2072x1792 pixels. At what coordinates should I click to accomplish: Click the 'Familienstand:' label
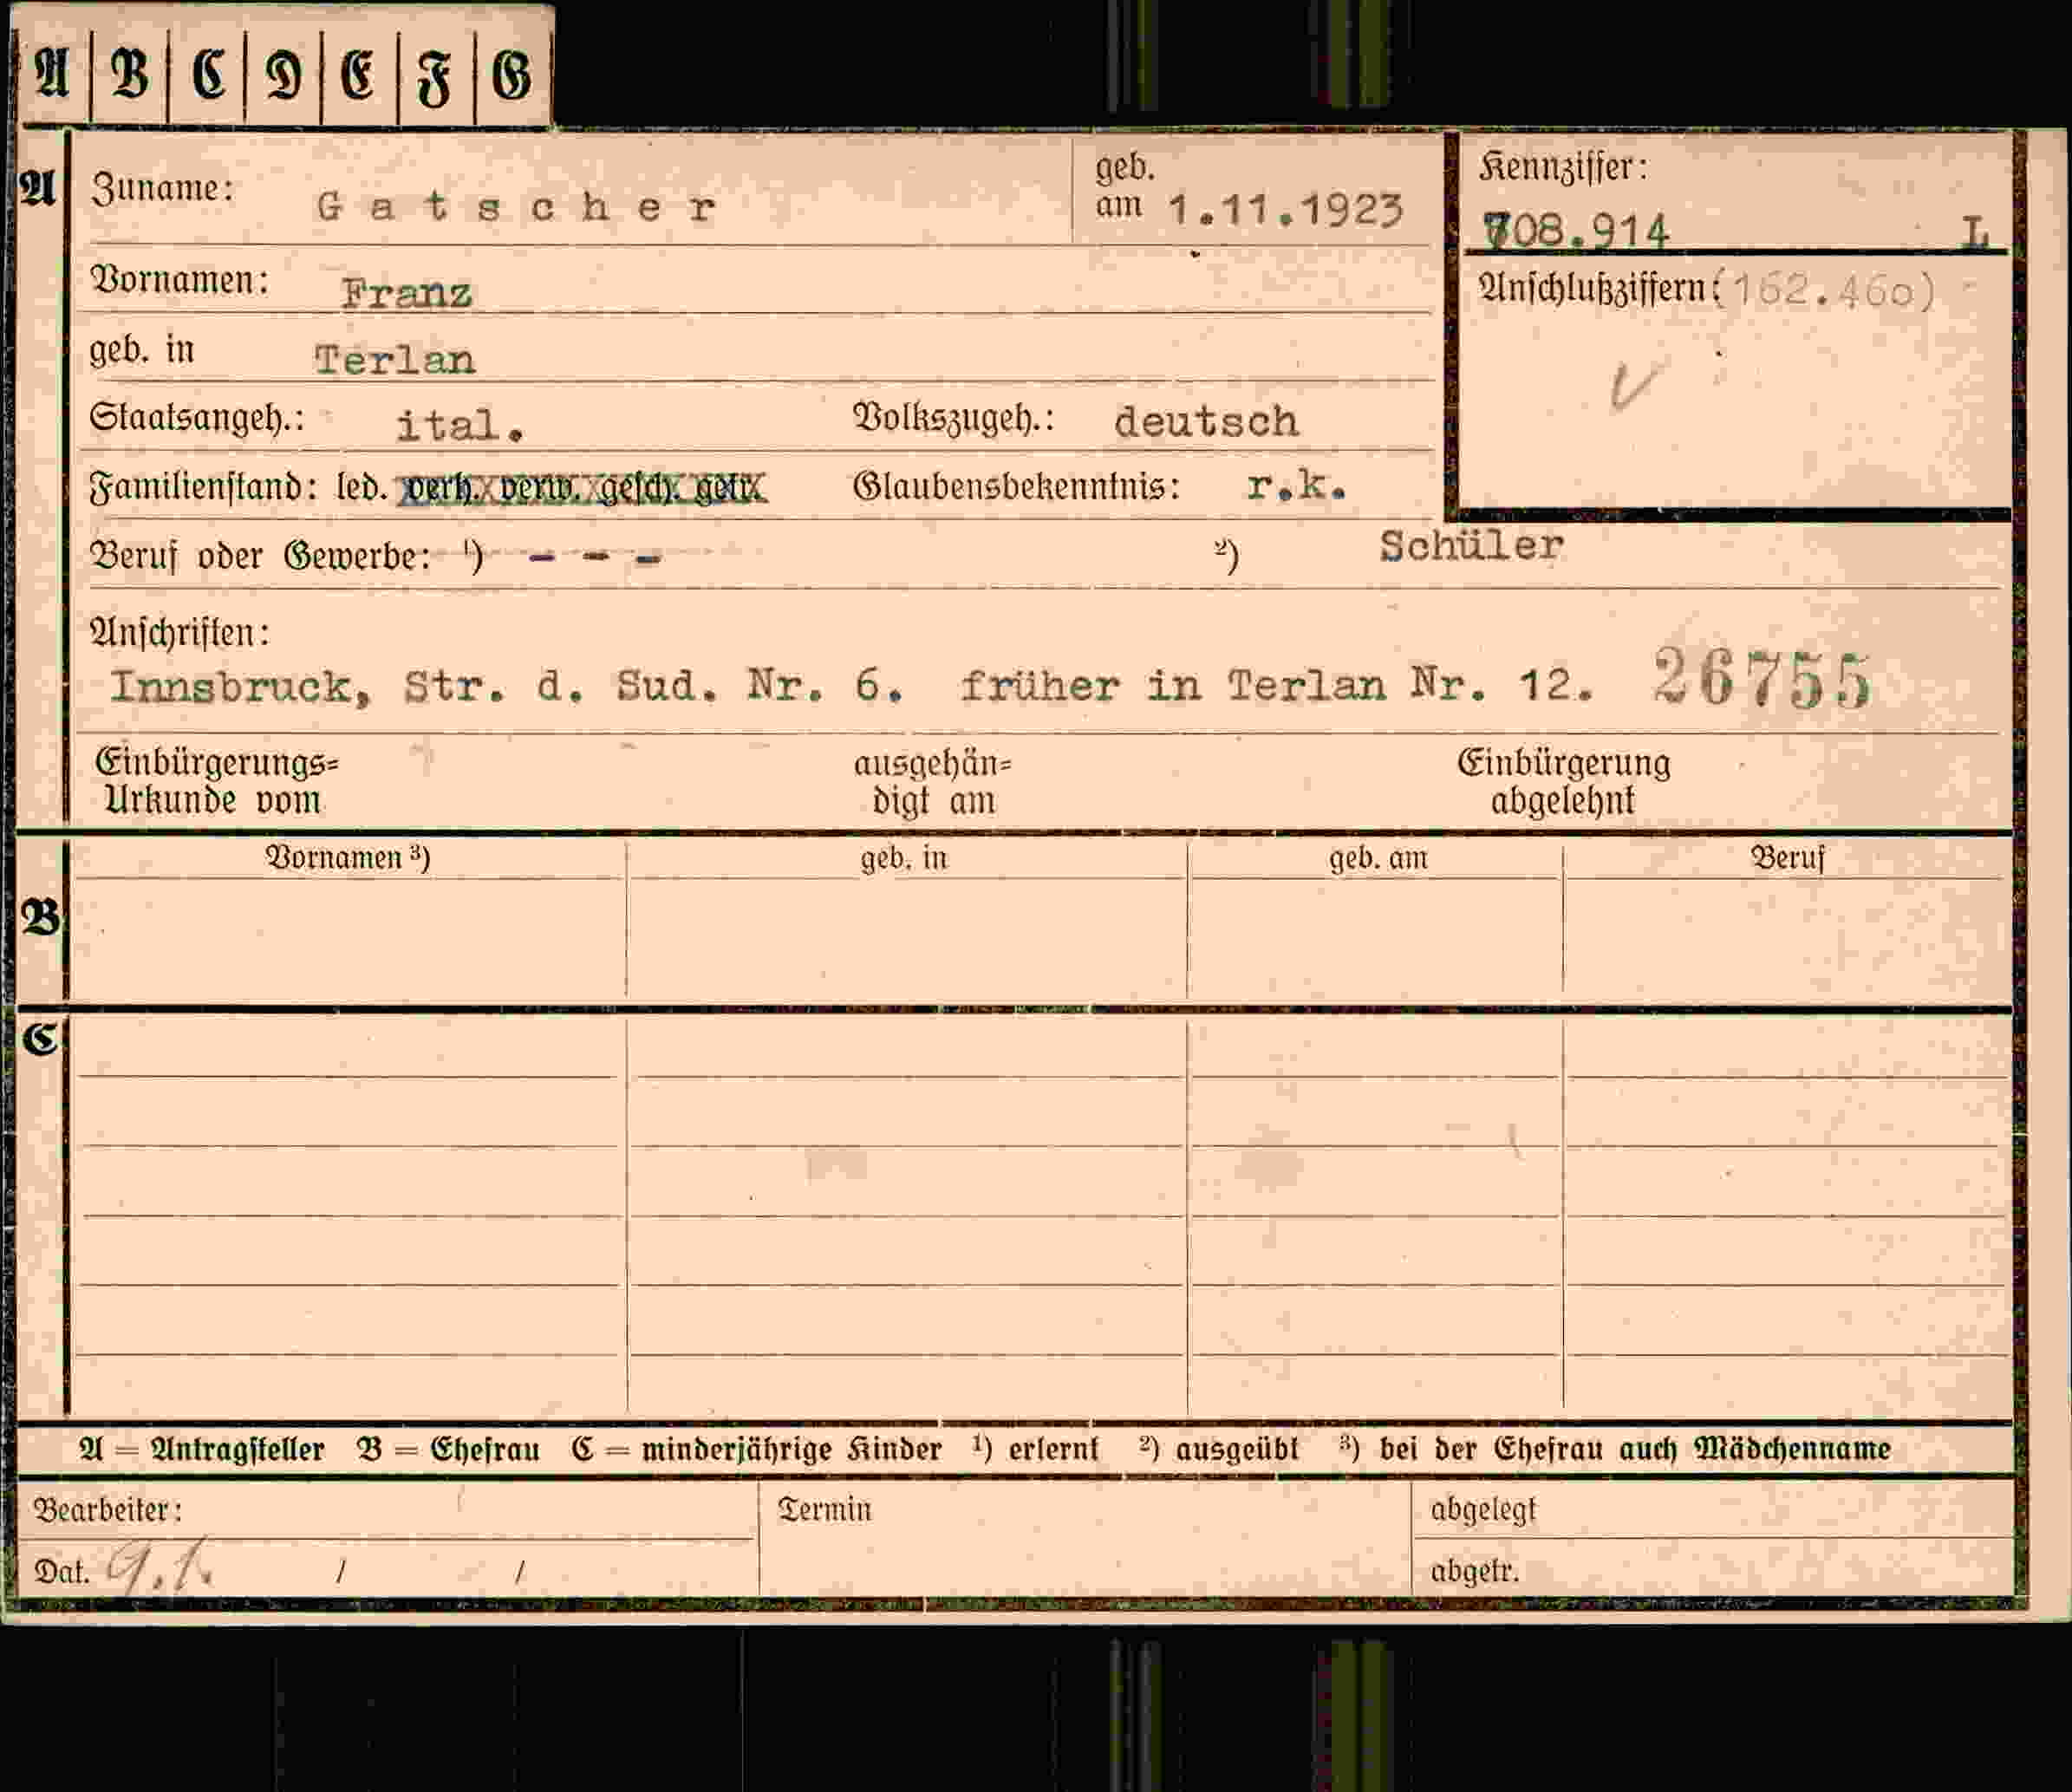(x=203, y=488)
